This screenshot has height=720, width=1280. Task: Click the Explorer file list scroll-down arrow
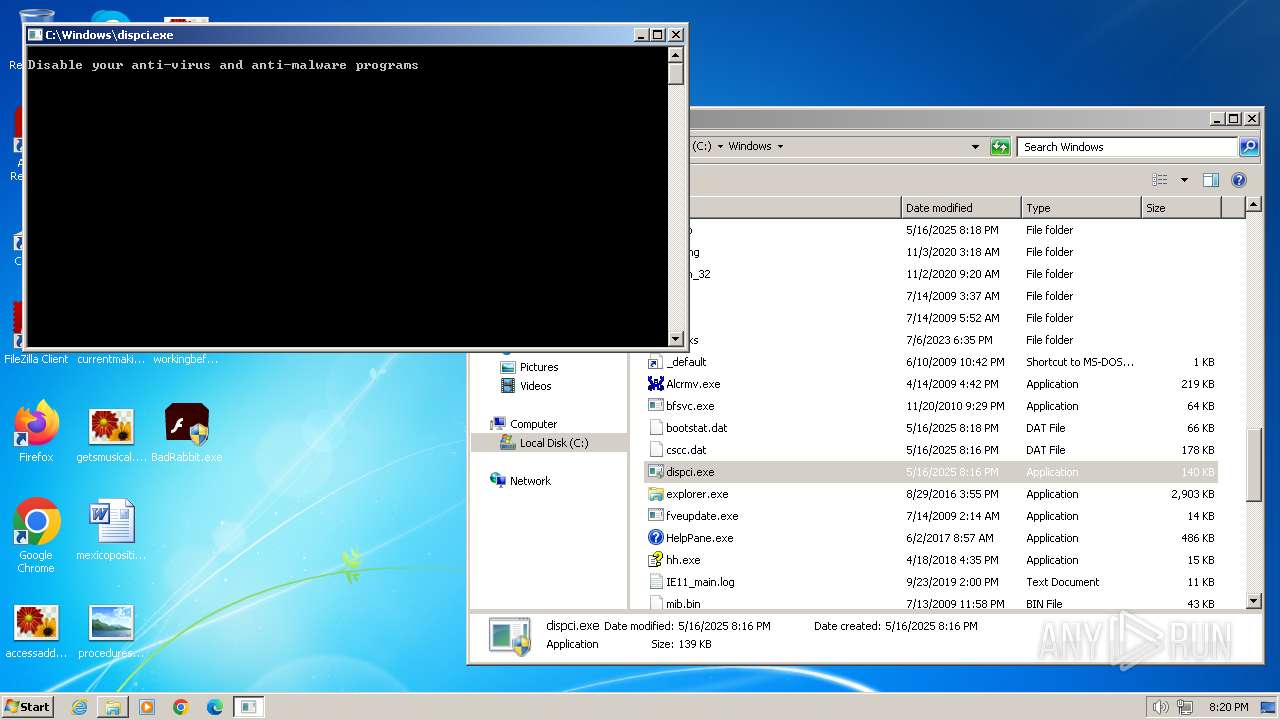pos(1254,601)
